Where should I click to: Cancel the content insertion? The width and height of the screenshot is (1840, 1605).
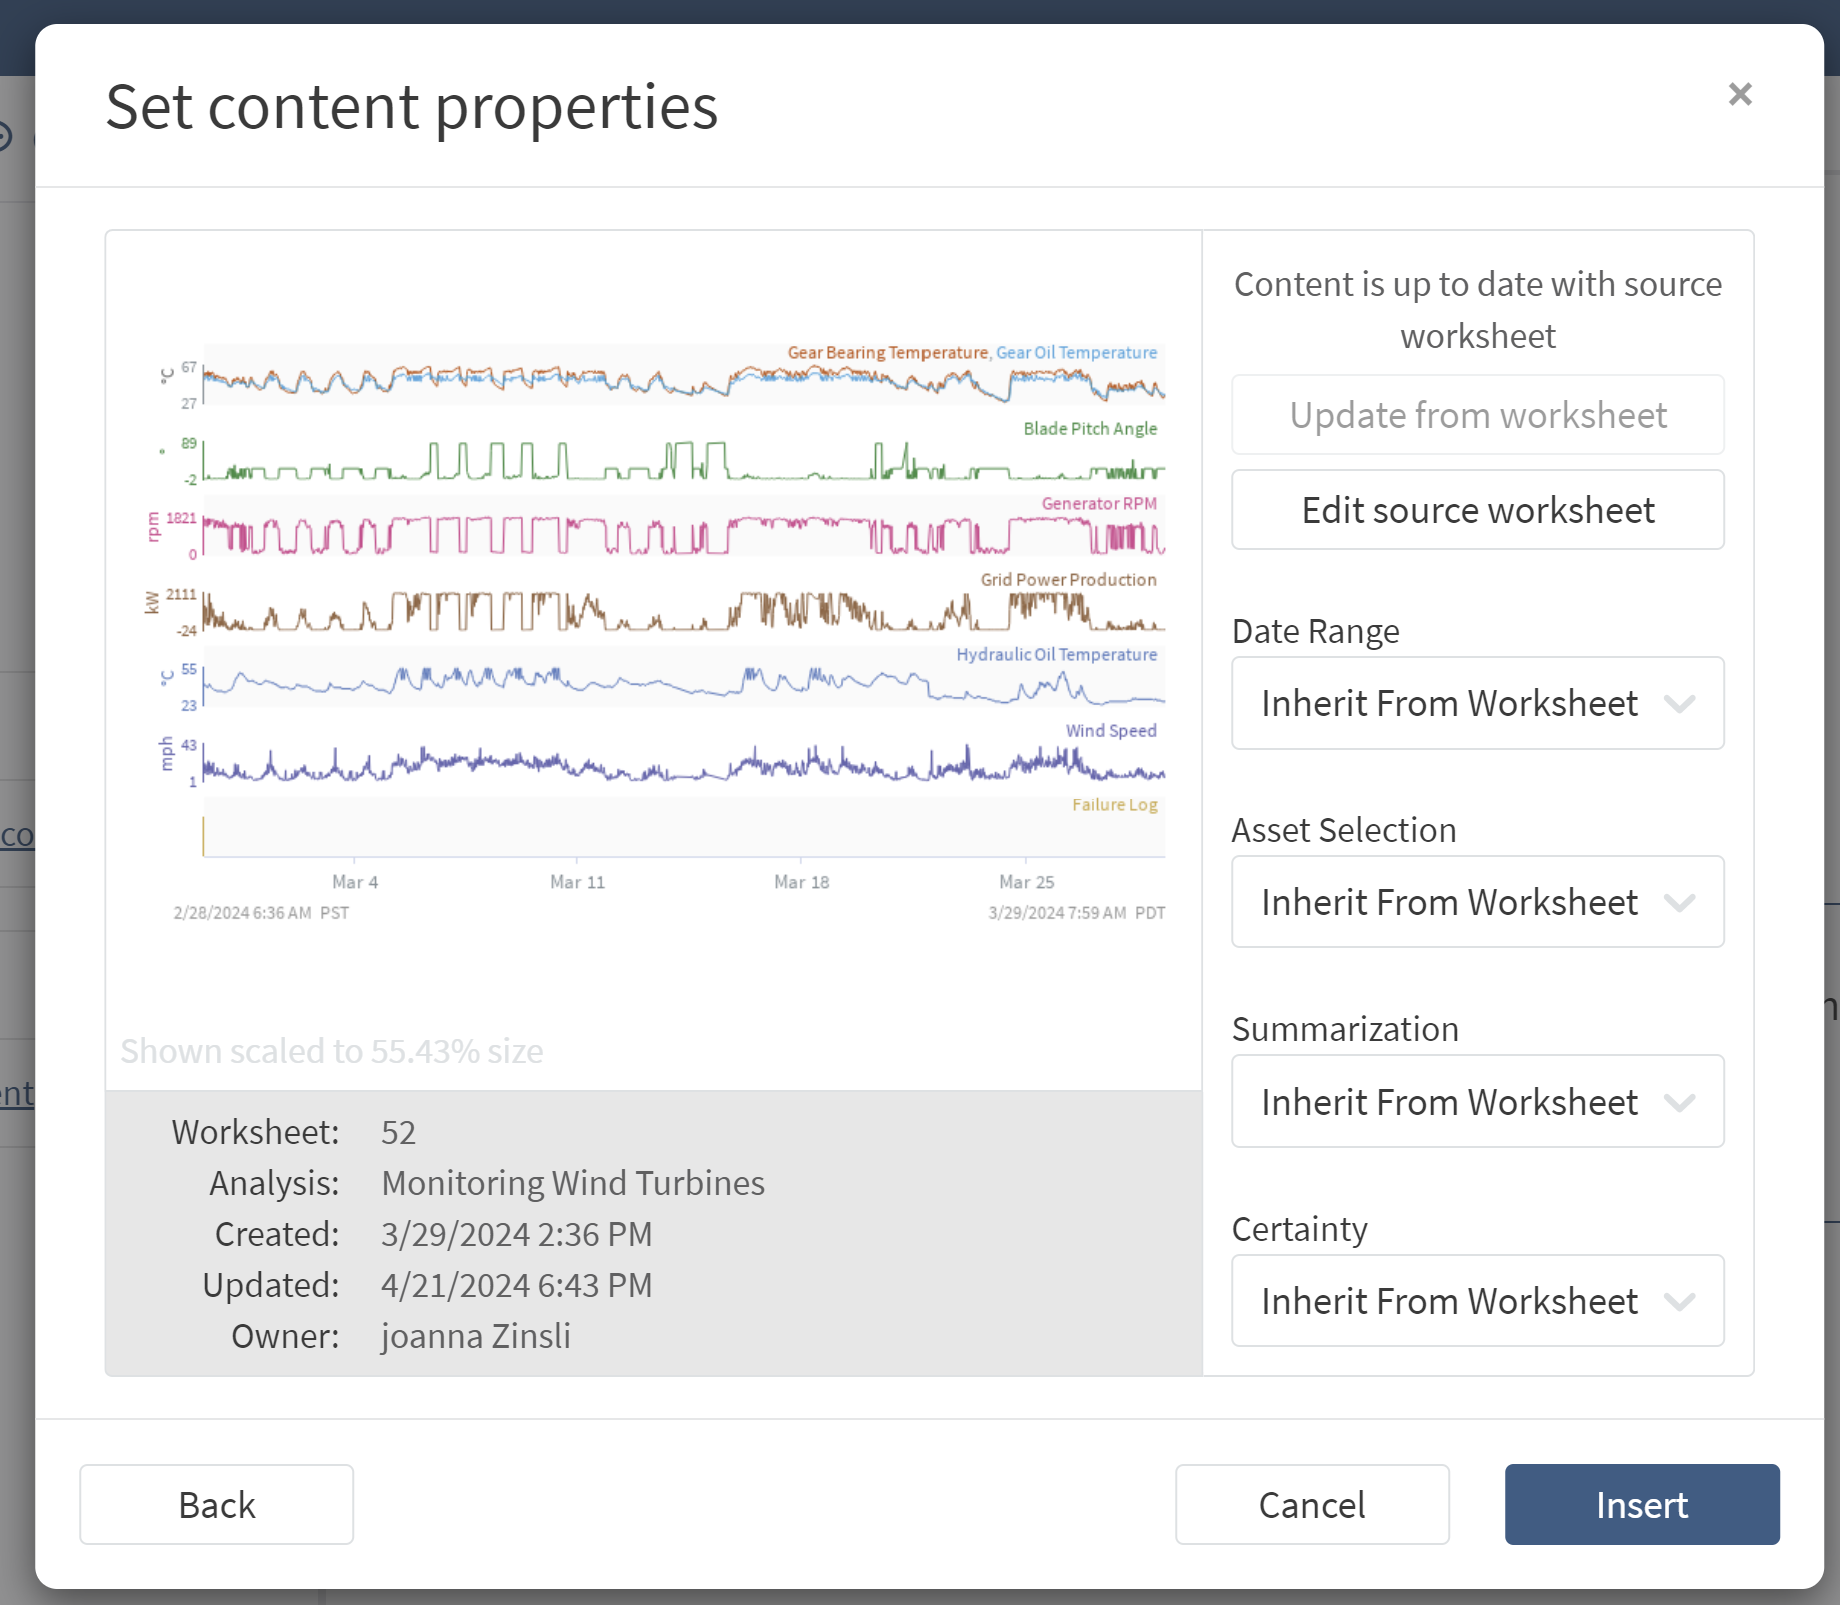1311,1504
